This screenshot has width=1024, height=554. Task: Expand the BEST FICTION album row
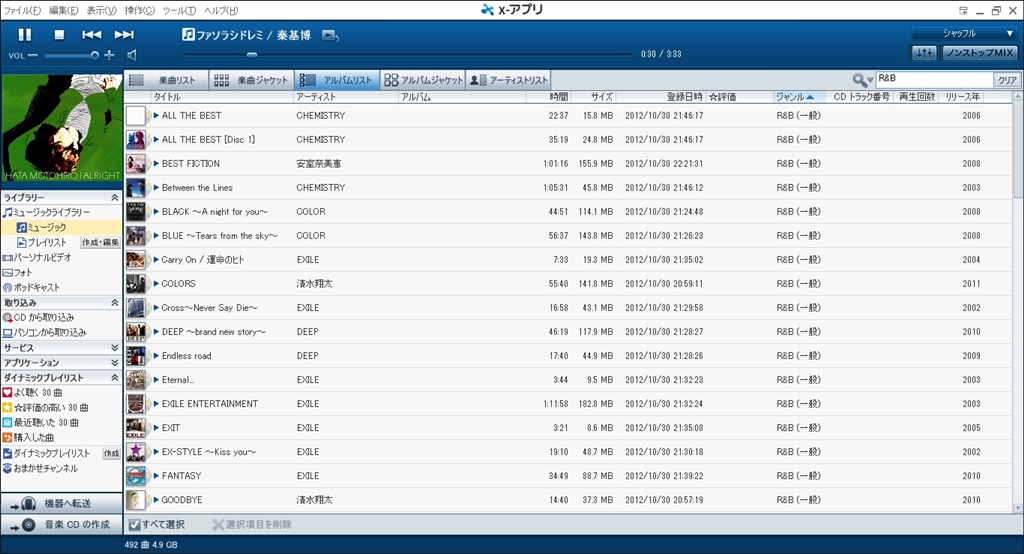click(156, 163)
